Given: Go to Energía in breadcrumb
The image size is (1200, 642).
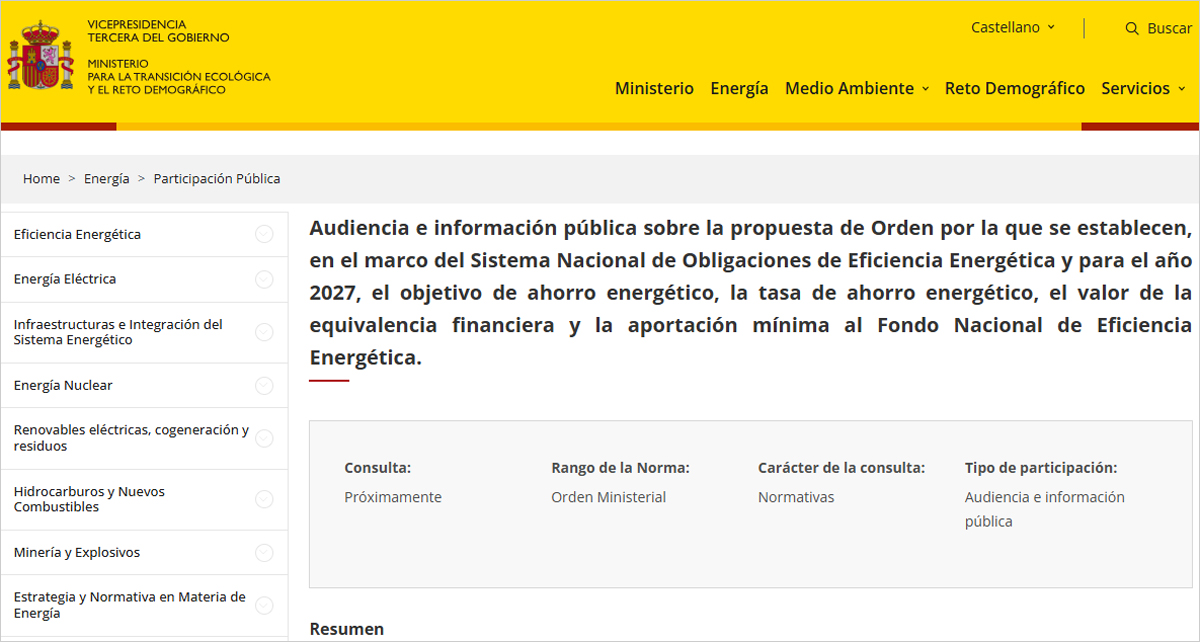Looking at the screenshot, I should [x=107, y=178].
